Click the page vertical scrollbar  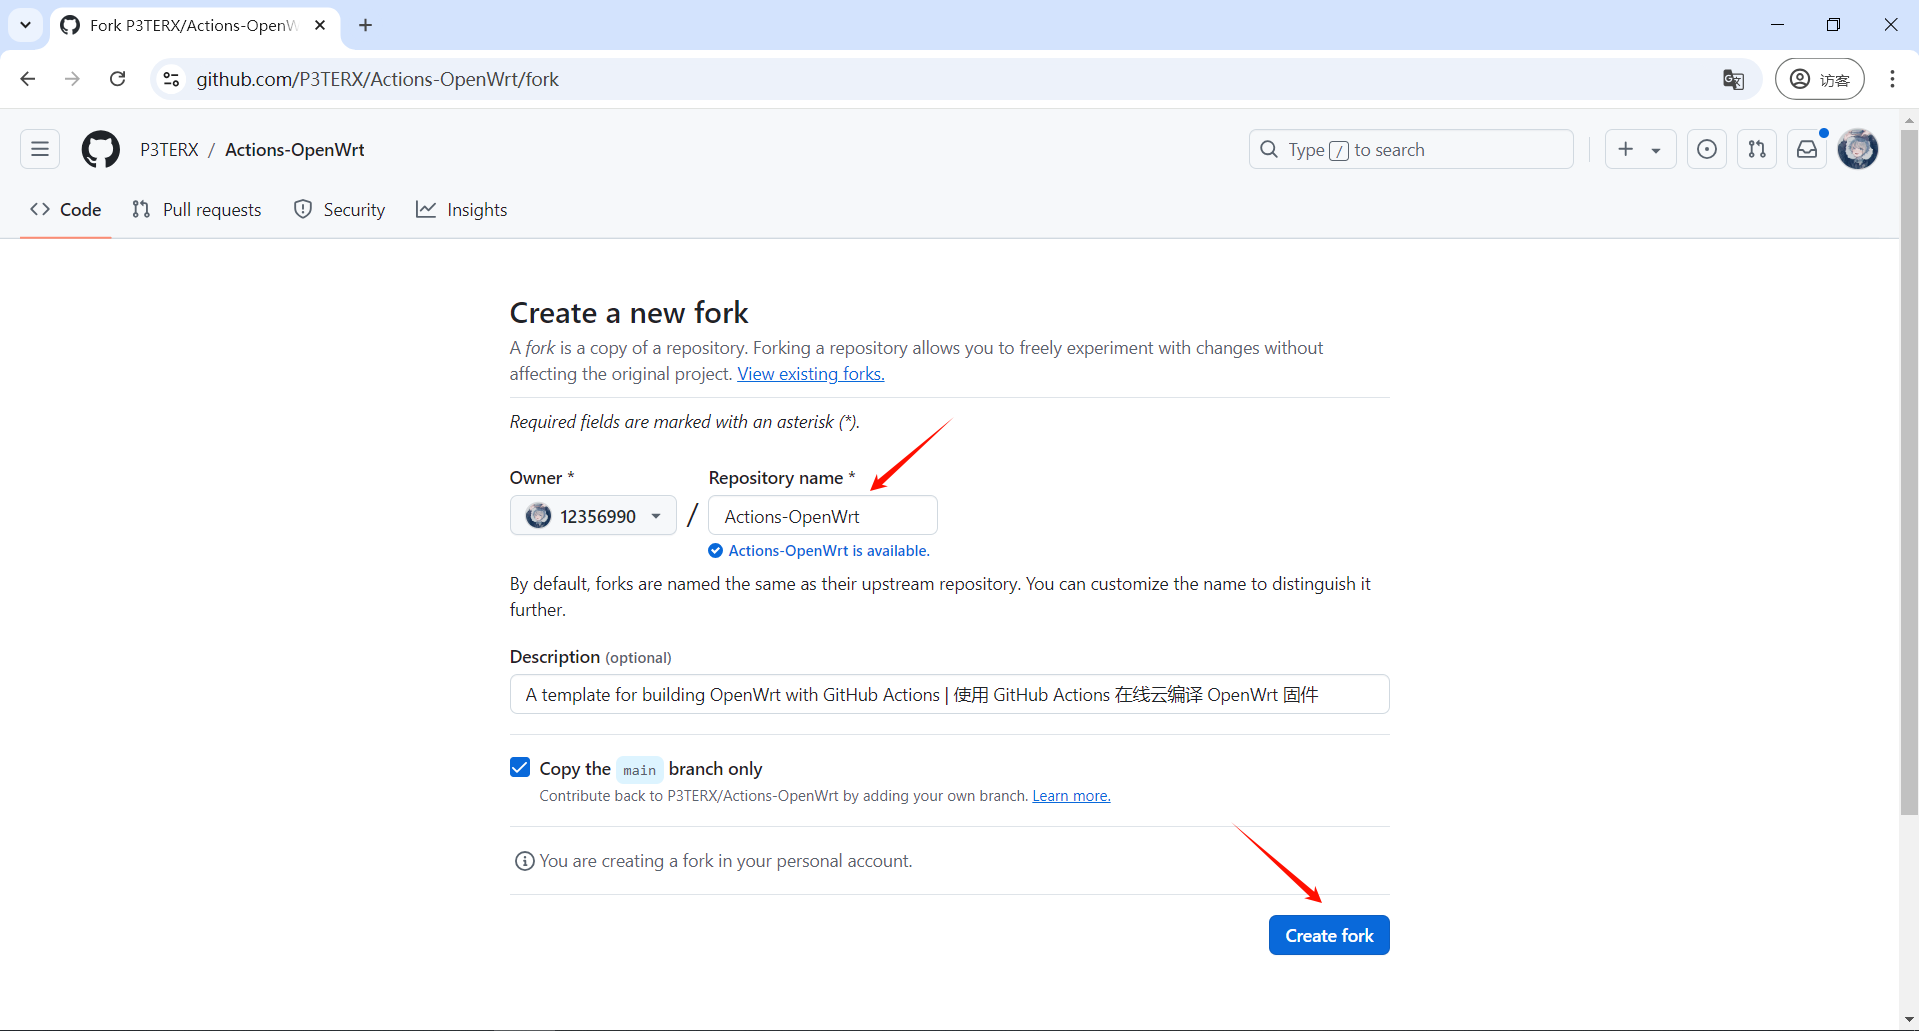coord(1909,470)
